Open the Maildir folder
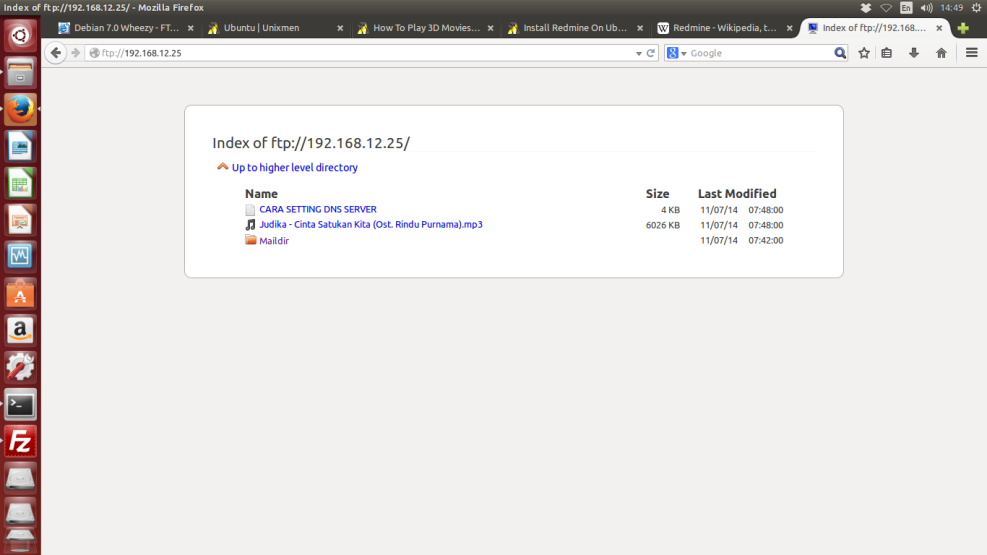The width and height of the screenshot is (987, 555). point(273,241)
